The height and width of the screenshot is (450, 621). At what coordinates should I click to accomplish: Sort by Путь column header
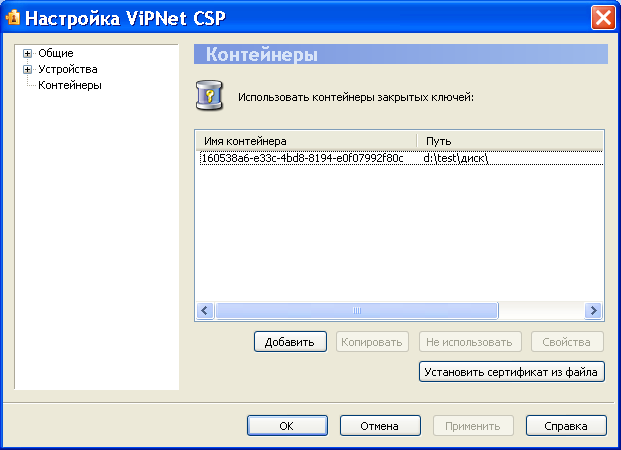tap(510, 141)
